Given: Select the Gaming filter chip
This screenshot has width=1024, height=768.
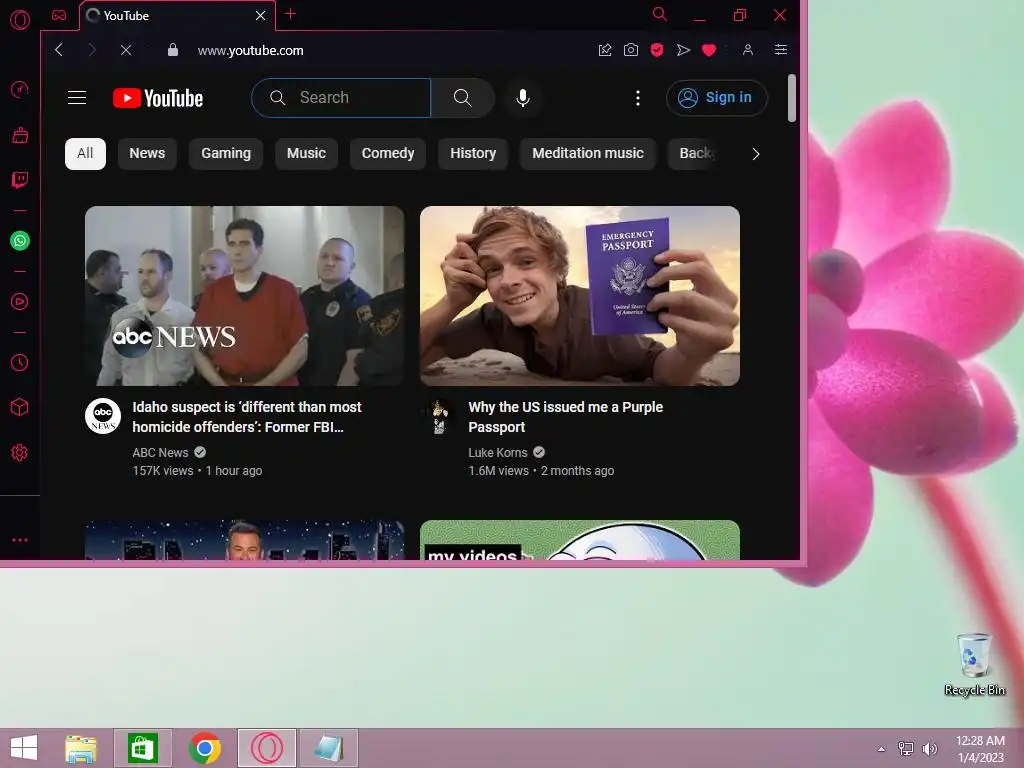Looking at the screenshot, I should 226,153.
